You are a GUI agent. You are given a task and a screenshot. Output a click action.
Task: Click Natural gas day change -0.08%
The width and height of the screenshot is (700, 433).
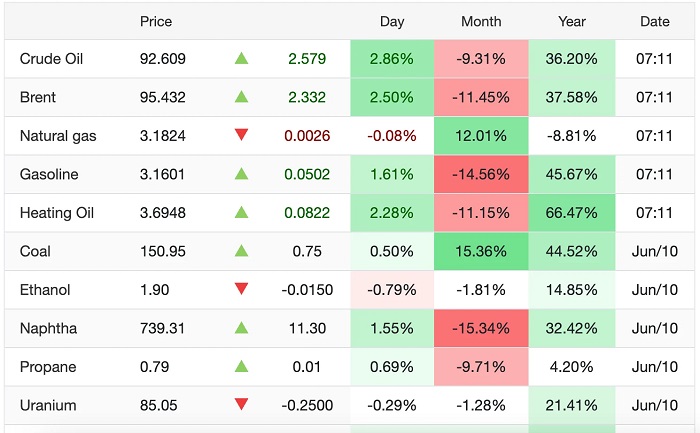click(x=392, y=136)
